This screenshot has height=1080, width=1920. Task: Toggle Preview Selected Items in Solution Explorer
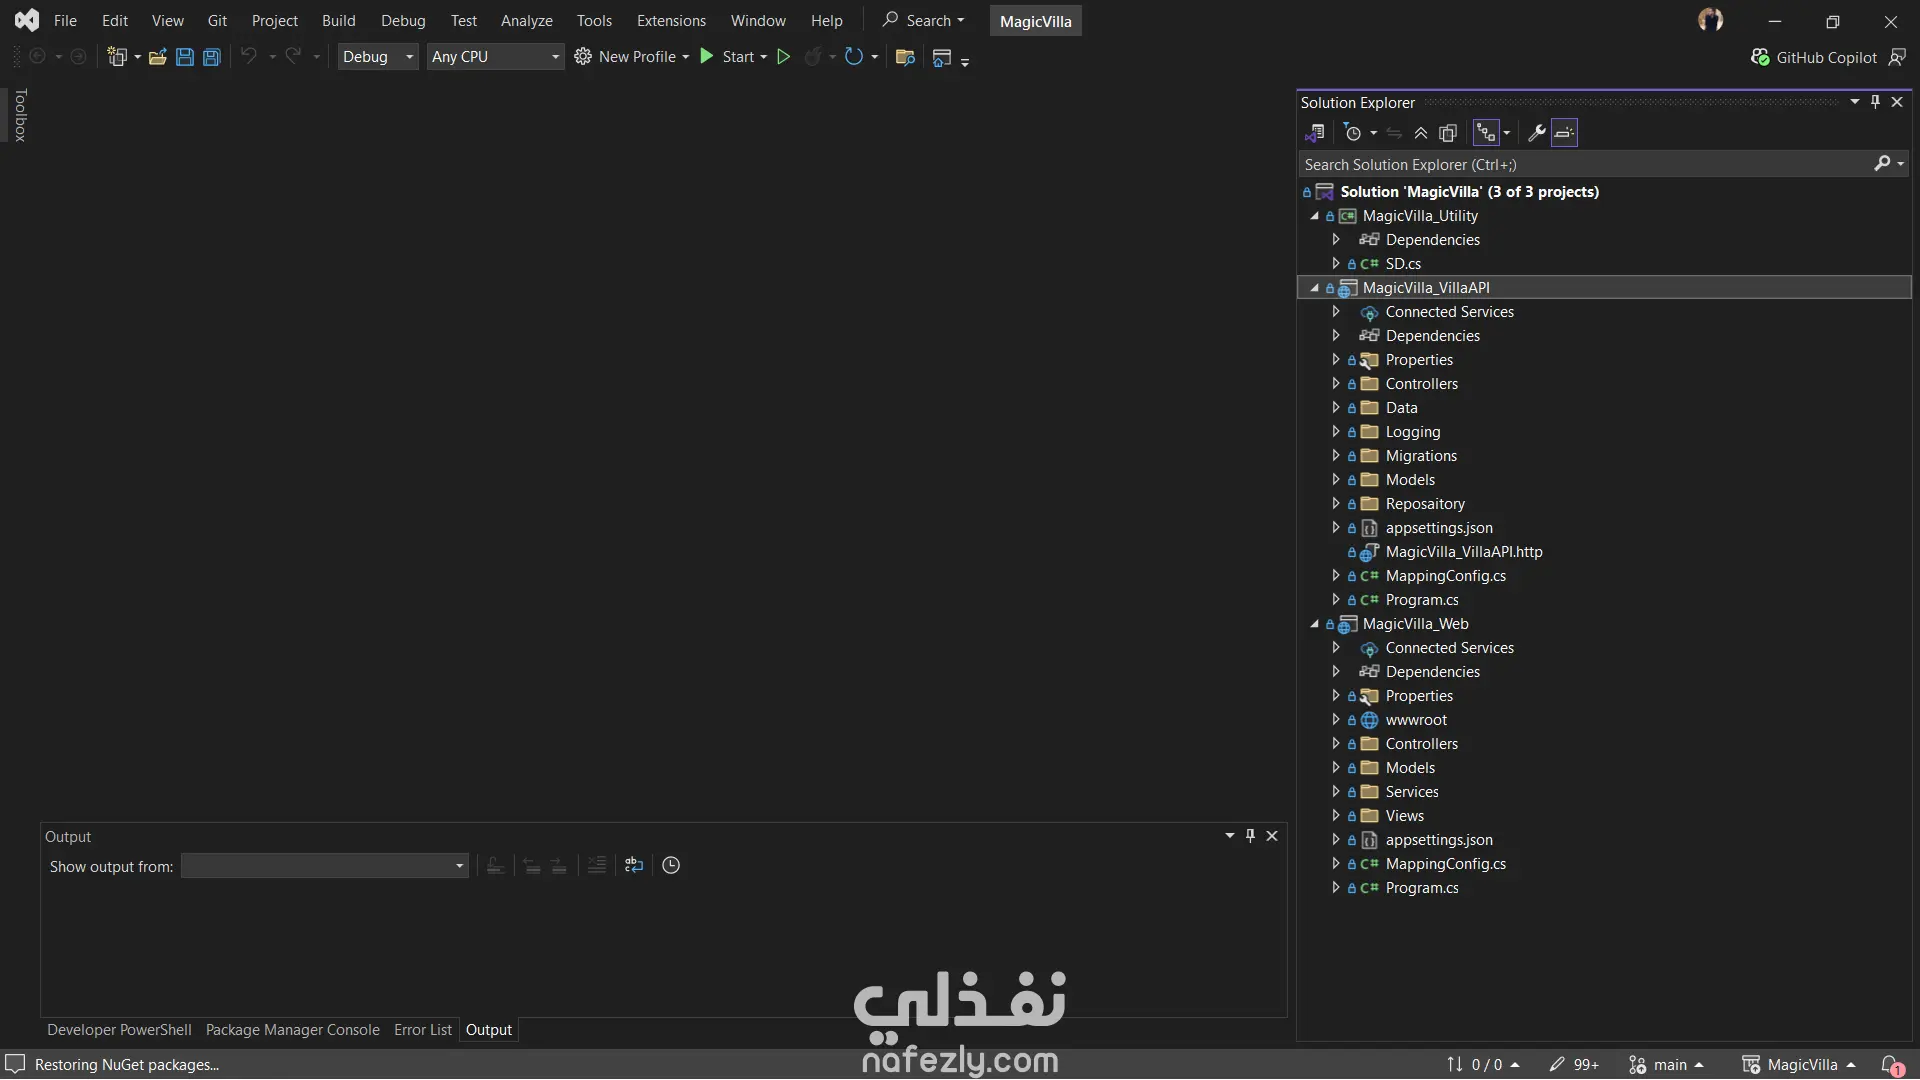point(1565,133)
